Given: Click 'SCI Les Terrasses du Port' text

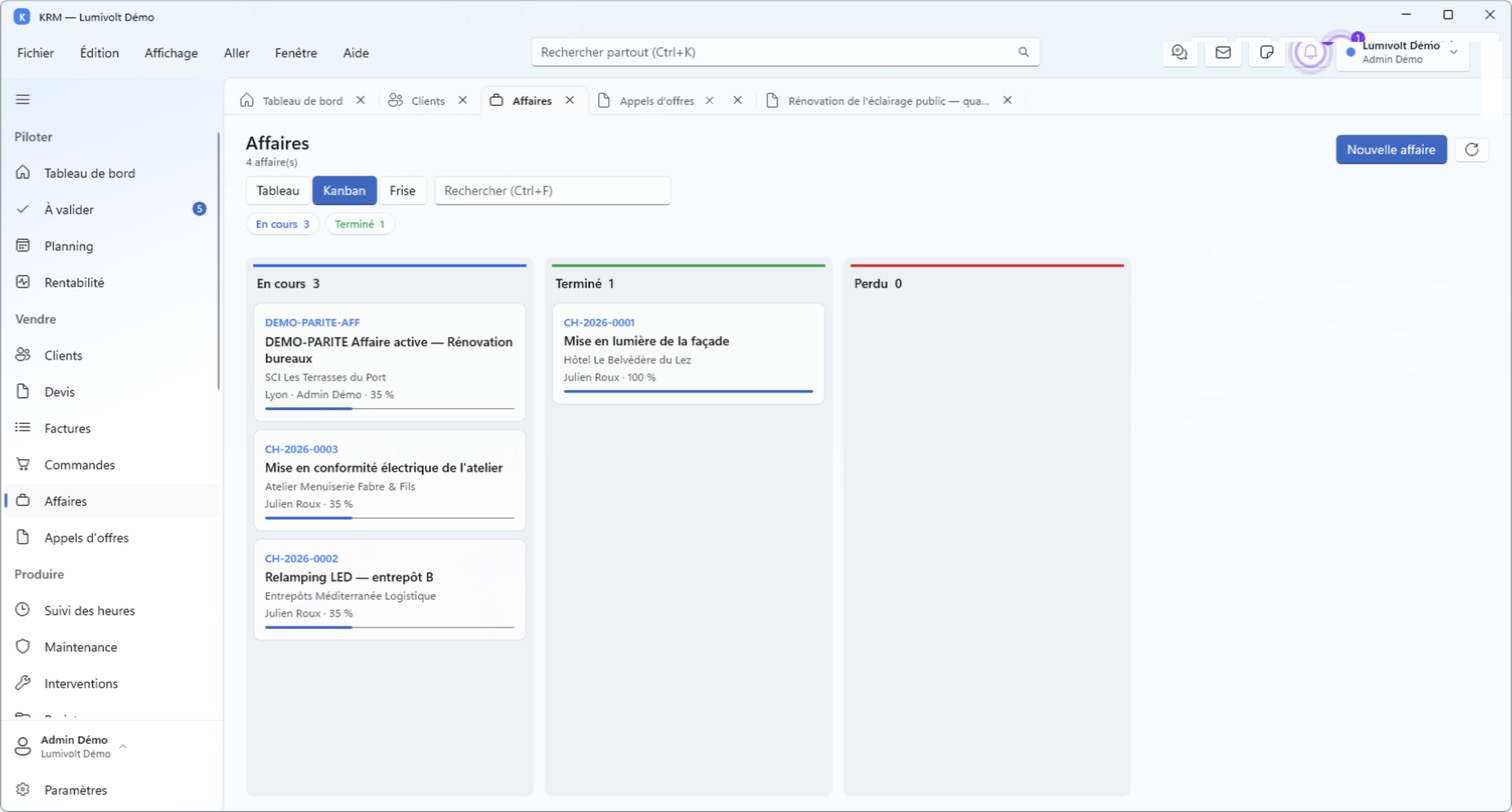Looking at the screenshot, I should point(325,377).
